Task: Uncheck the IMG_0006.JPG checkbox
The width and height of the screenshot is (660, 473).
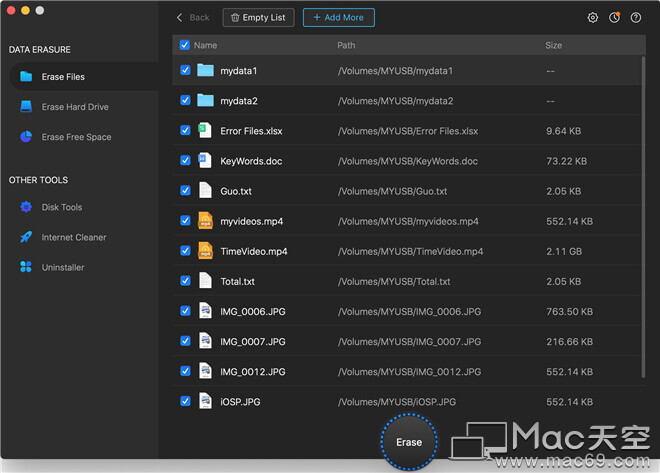Action: coord(185,311)
